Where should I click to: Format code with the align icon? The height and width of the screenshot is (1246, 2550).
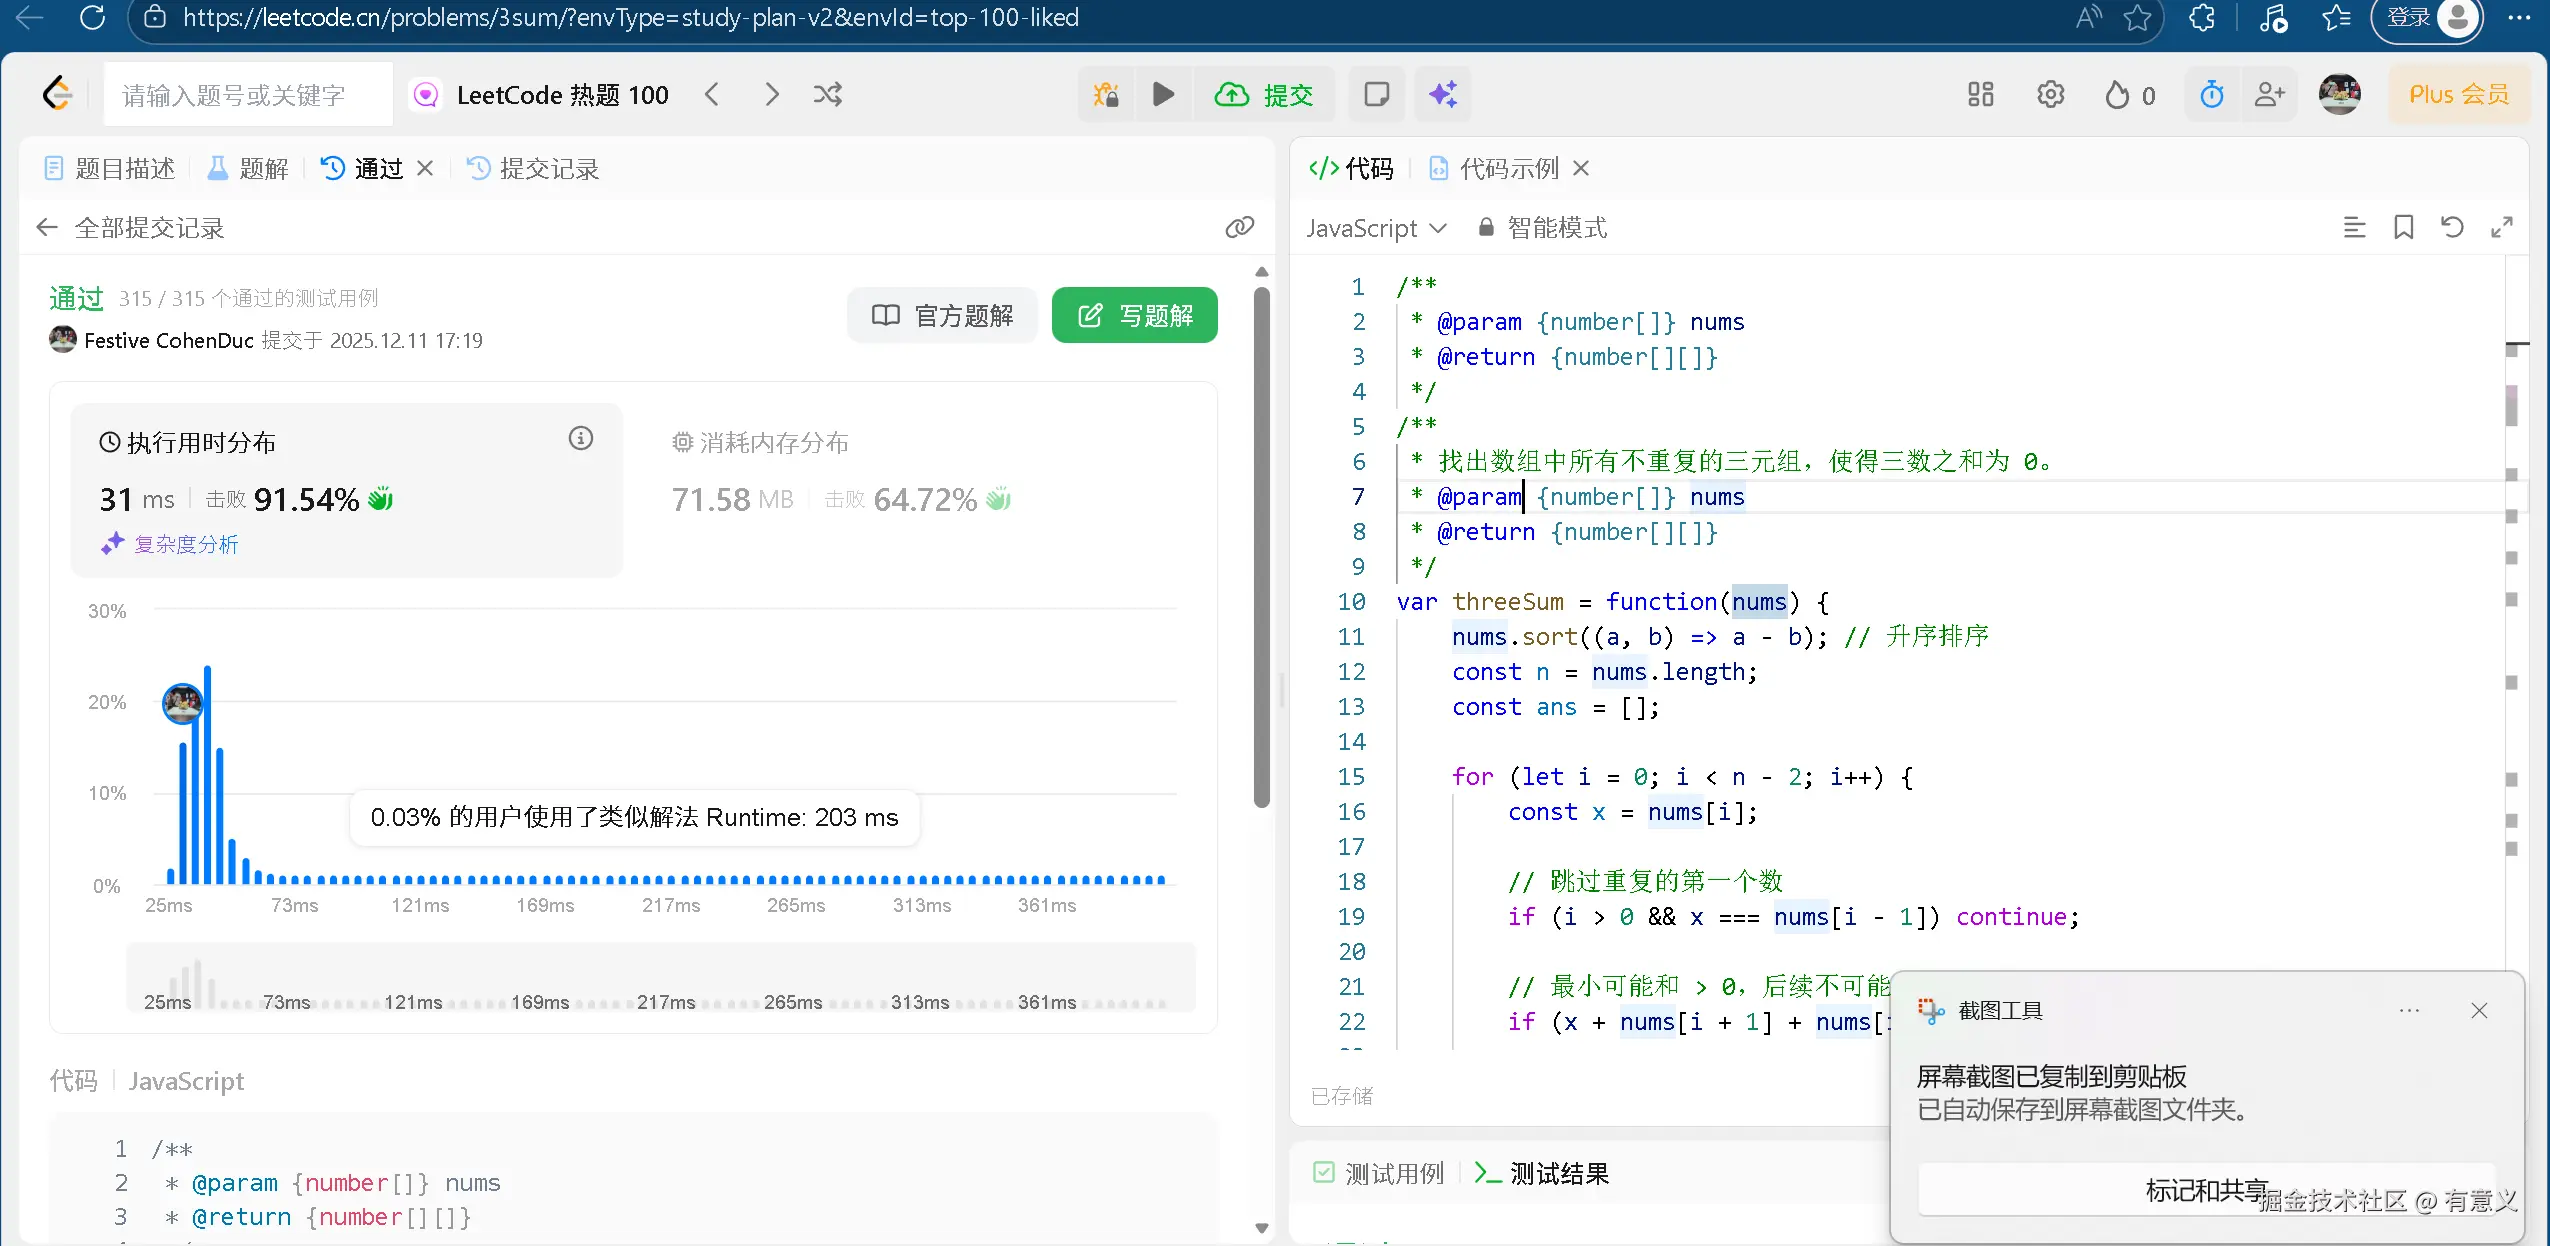point(2355,227)
